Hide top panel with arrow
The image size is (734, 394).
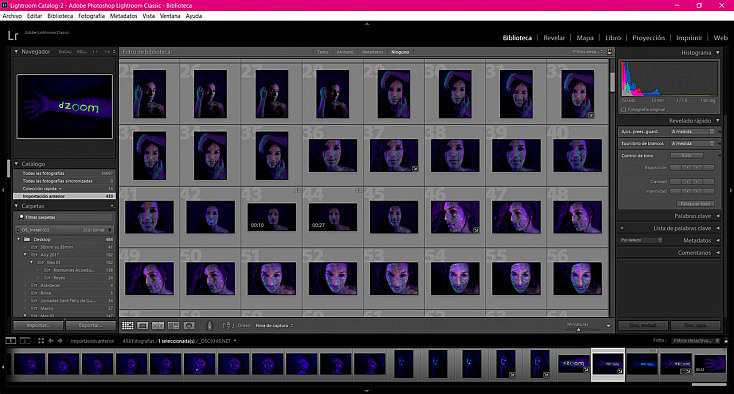[x=367, y=23]
